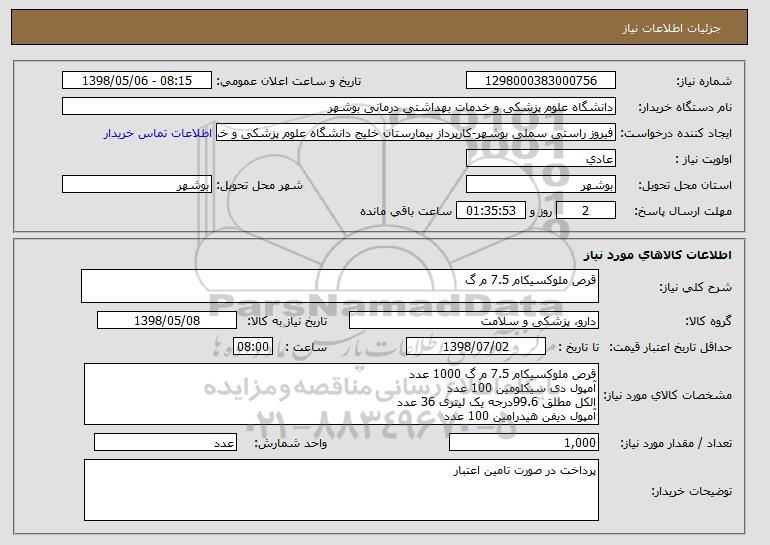Select the quantity field showing 1,000

(x=524, y=443)
